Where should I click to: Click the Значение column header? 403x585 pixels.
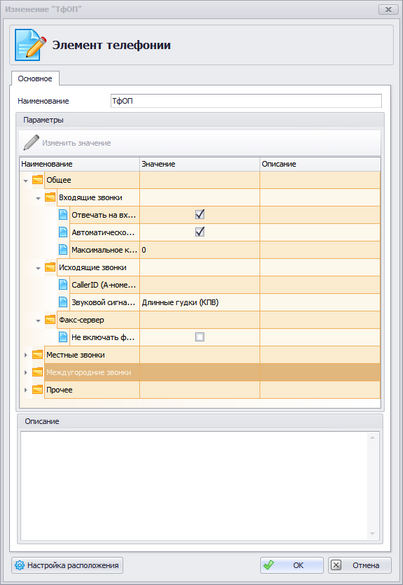pyautogui.click(x=200, y=164)
